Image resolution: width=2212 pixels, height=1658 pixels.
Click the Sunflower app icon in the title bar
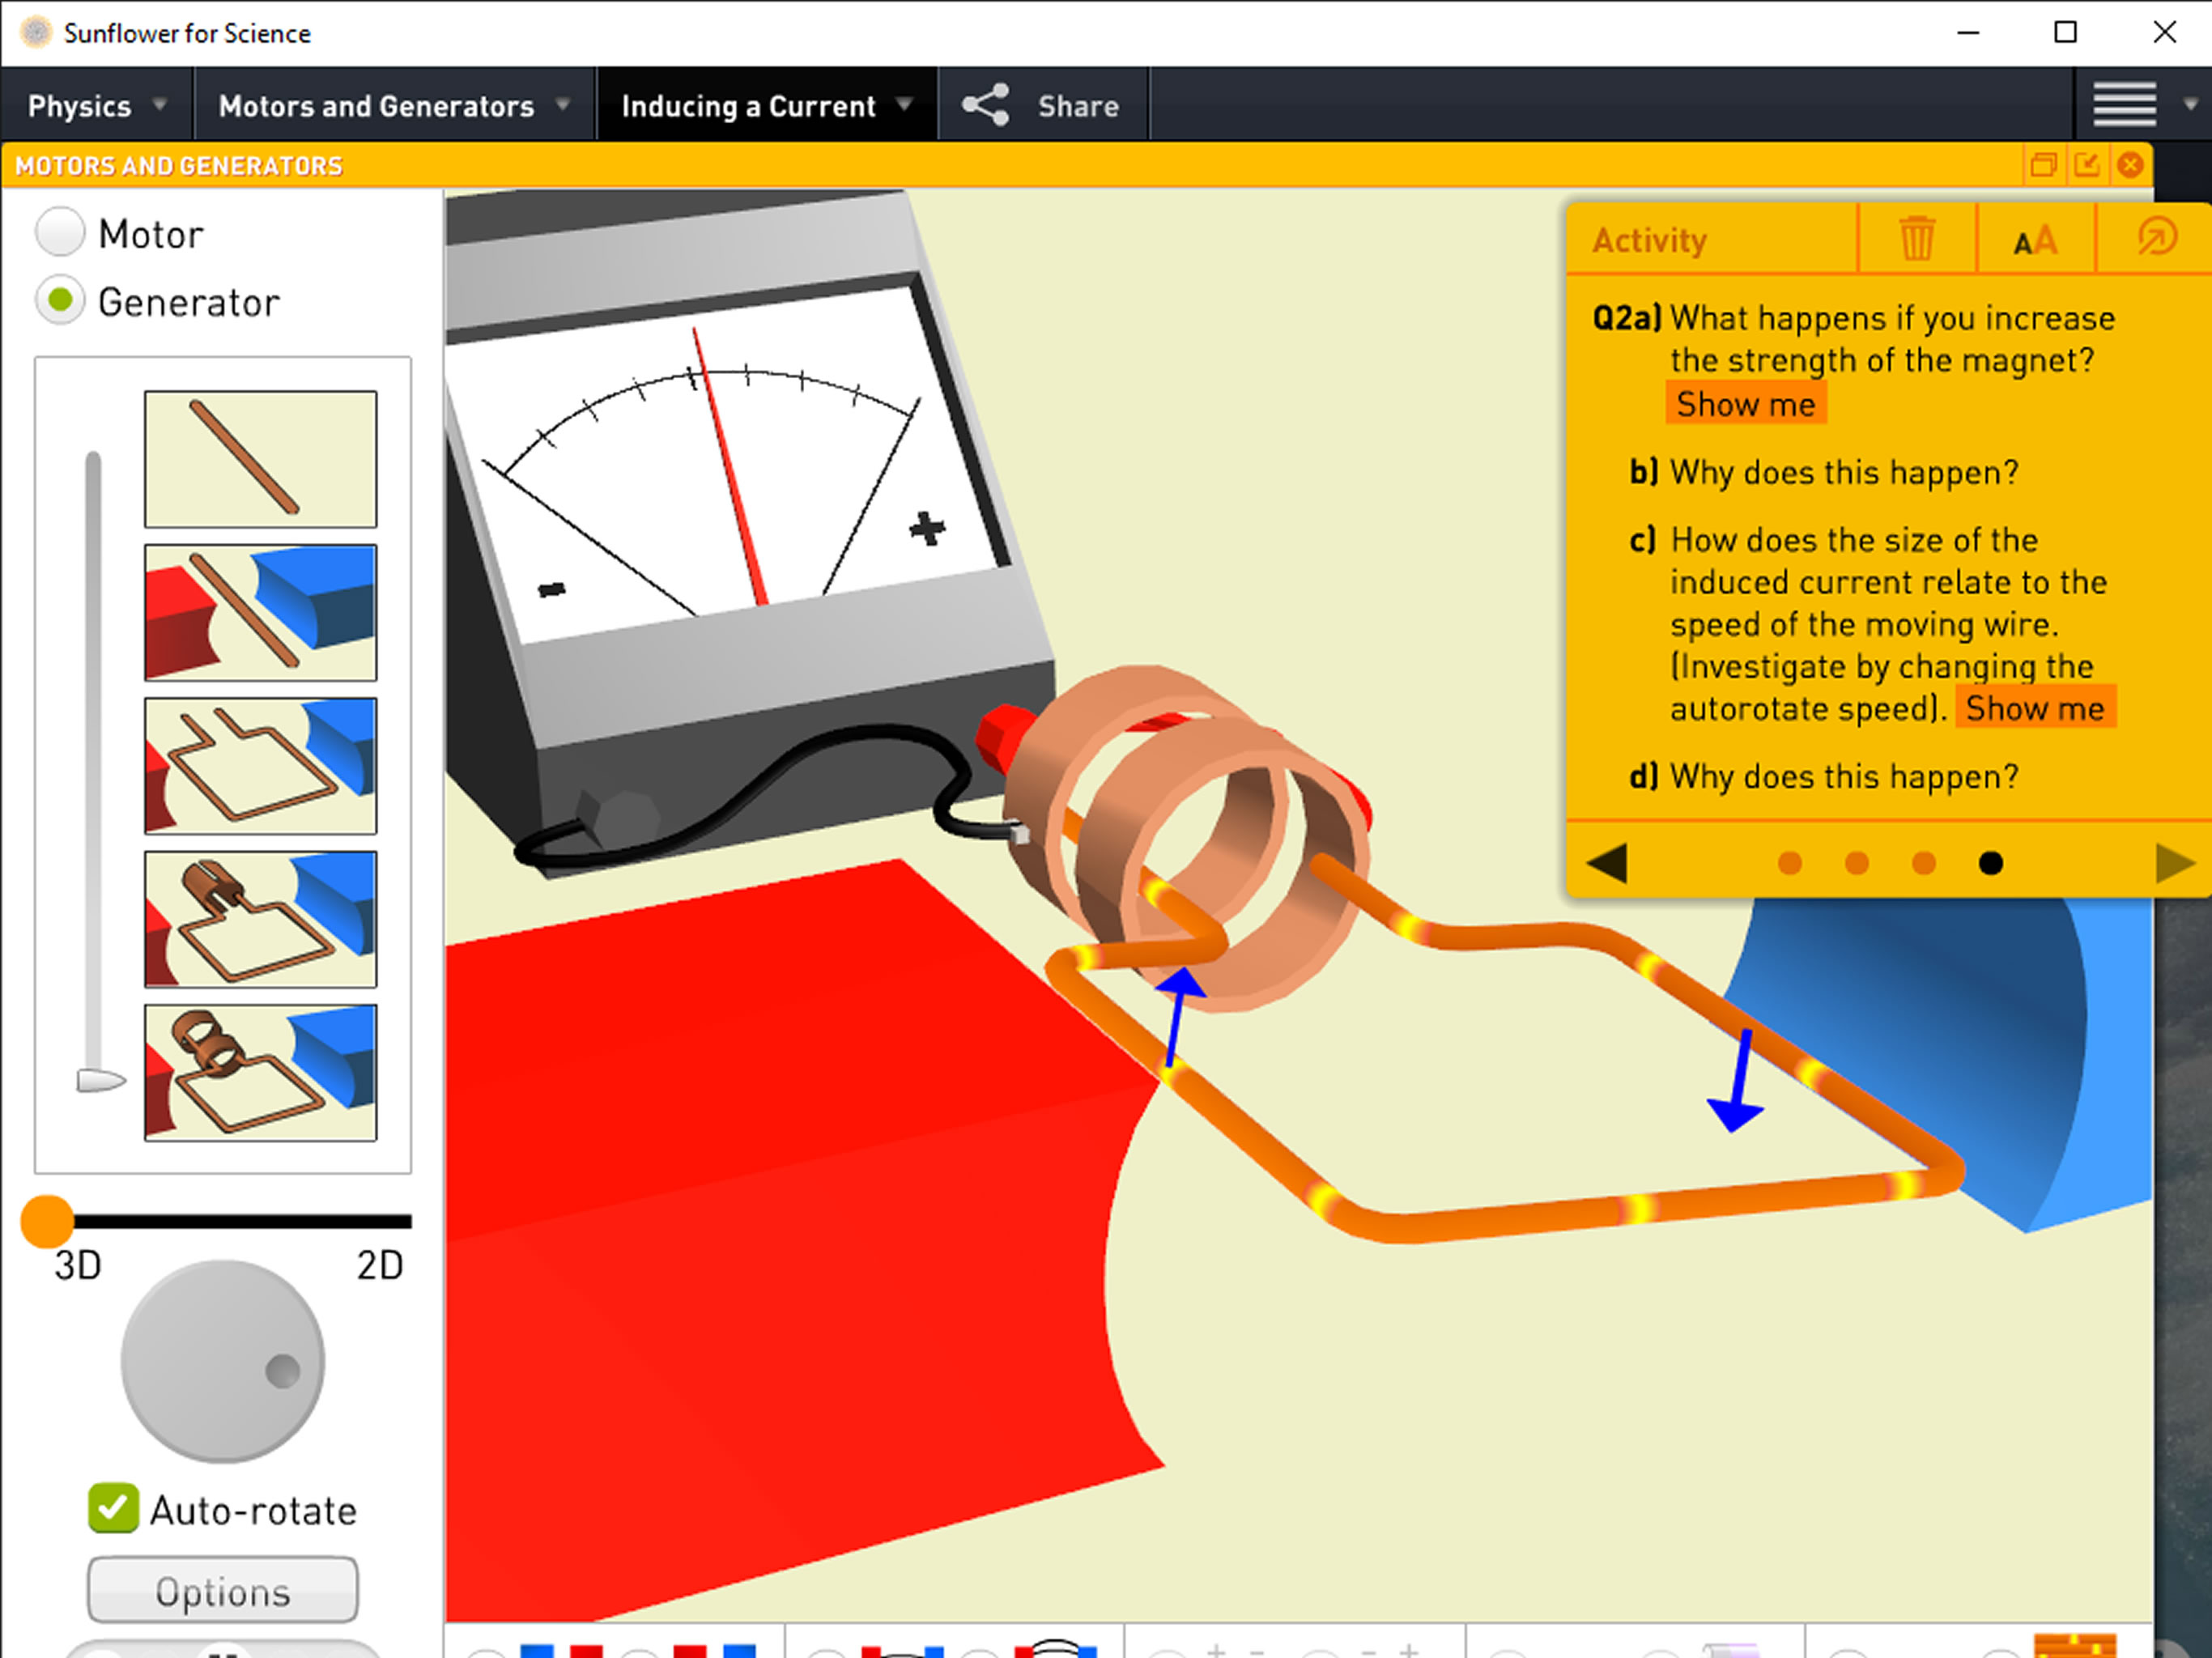pyautogui.click(x=36, y=32)
